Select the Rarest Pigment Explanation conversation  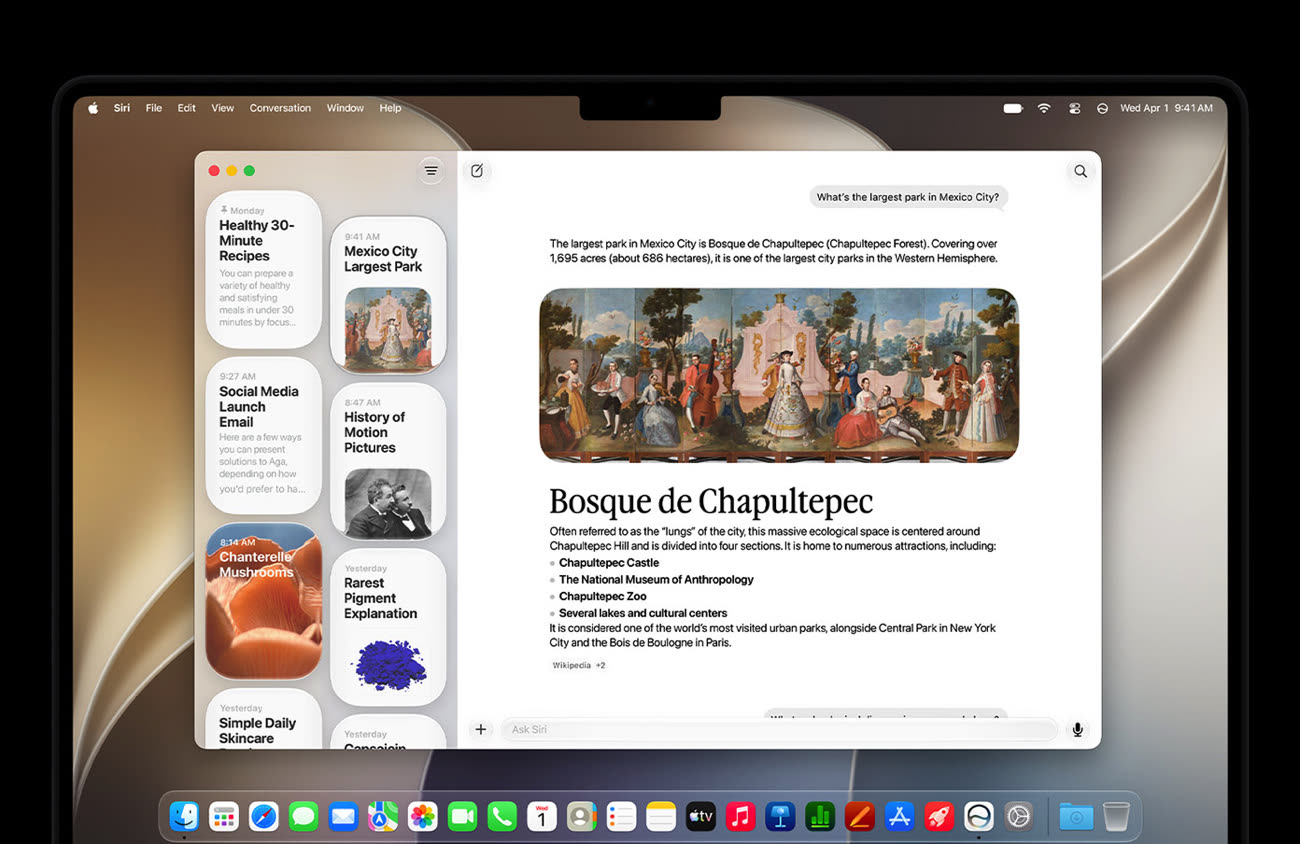[388, 627]
